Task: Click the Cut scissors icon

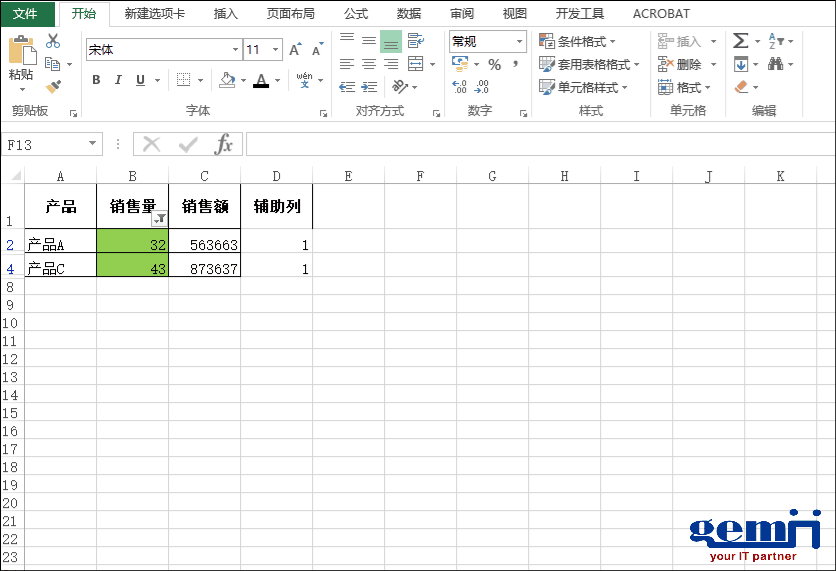Action: (x=53, y=41)
